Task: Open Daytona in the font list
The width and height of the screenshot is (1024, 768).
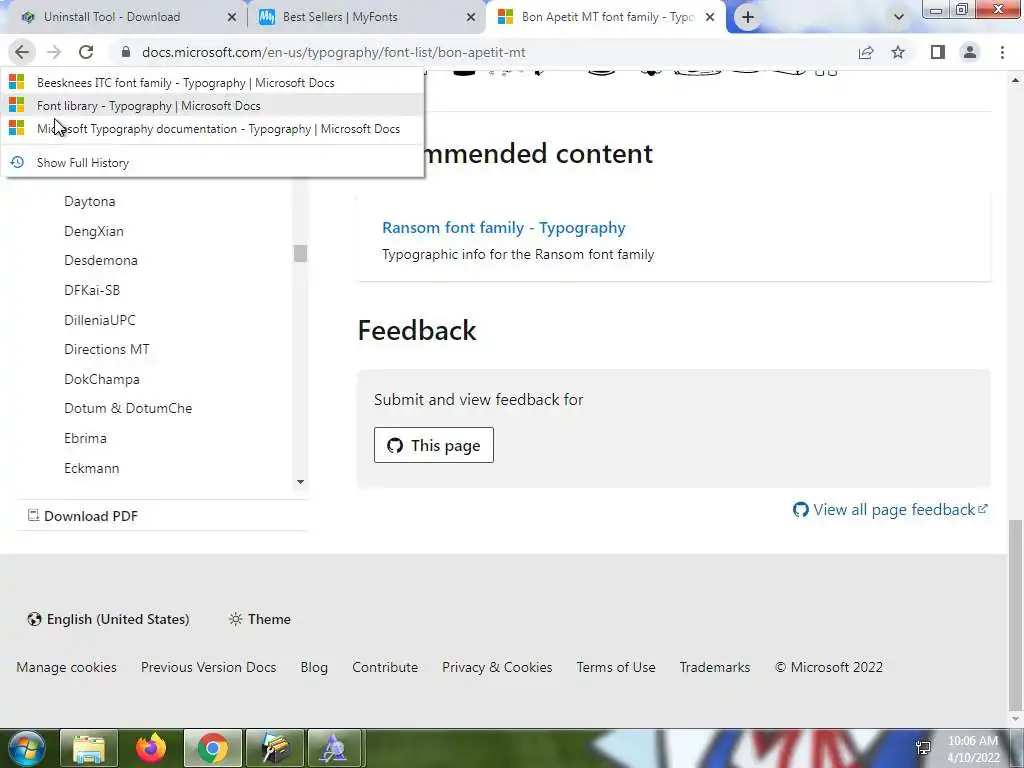Action: pyautogui.click(x=89, y=201)
